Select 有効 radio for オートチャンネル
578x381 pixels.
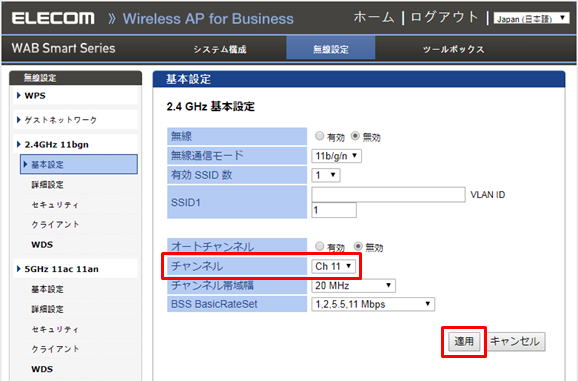click(320, 246)
